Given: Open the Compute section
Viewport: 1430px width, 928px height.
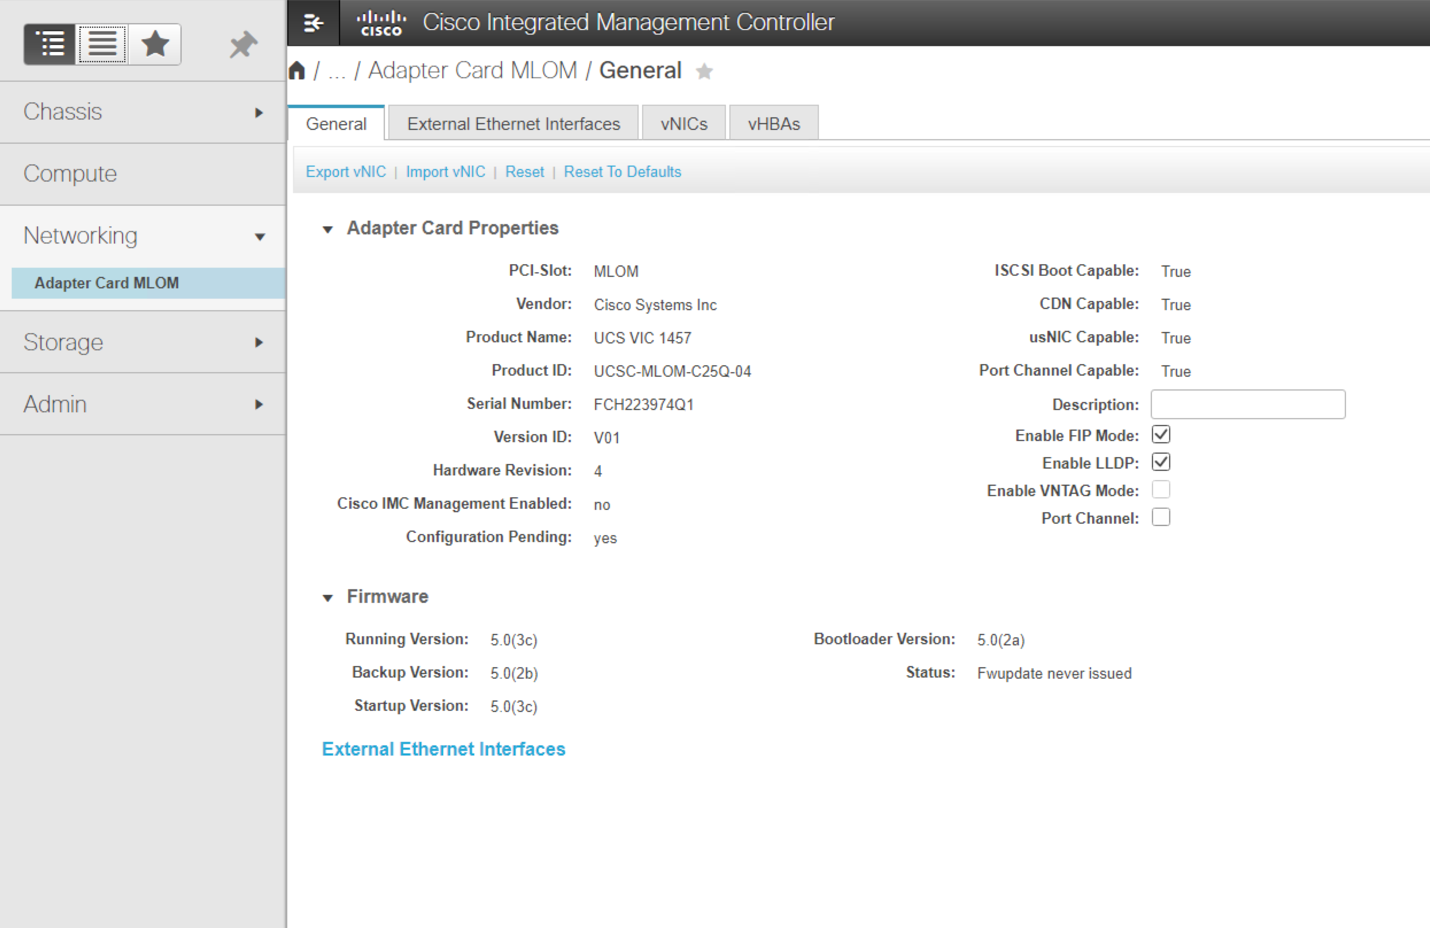Looking at the screenshot, I should point(143,174).
